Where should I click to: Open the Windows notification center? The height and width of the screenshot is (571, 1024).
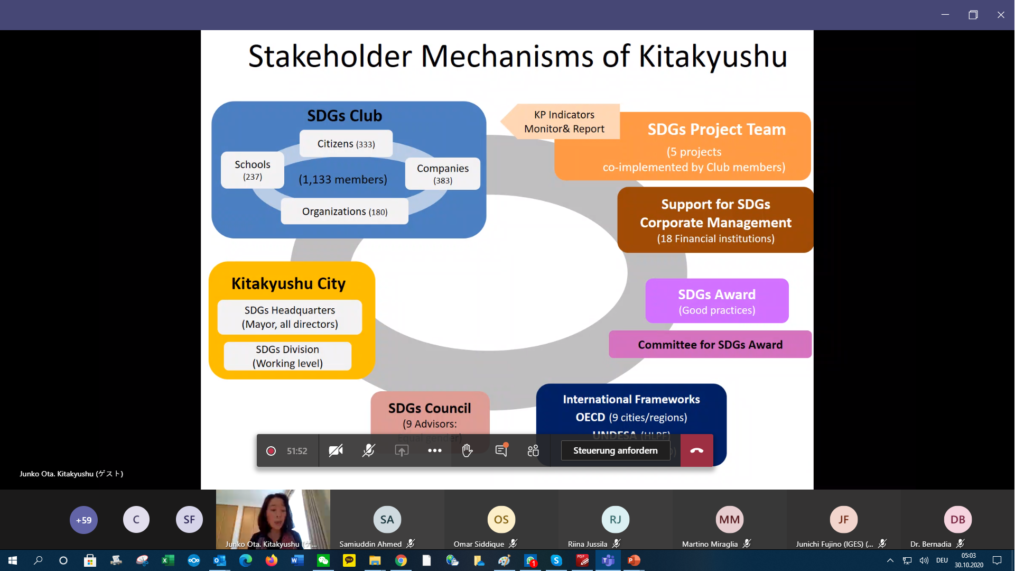[997, 561]
